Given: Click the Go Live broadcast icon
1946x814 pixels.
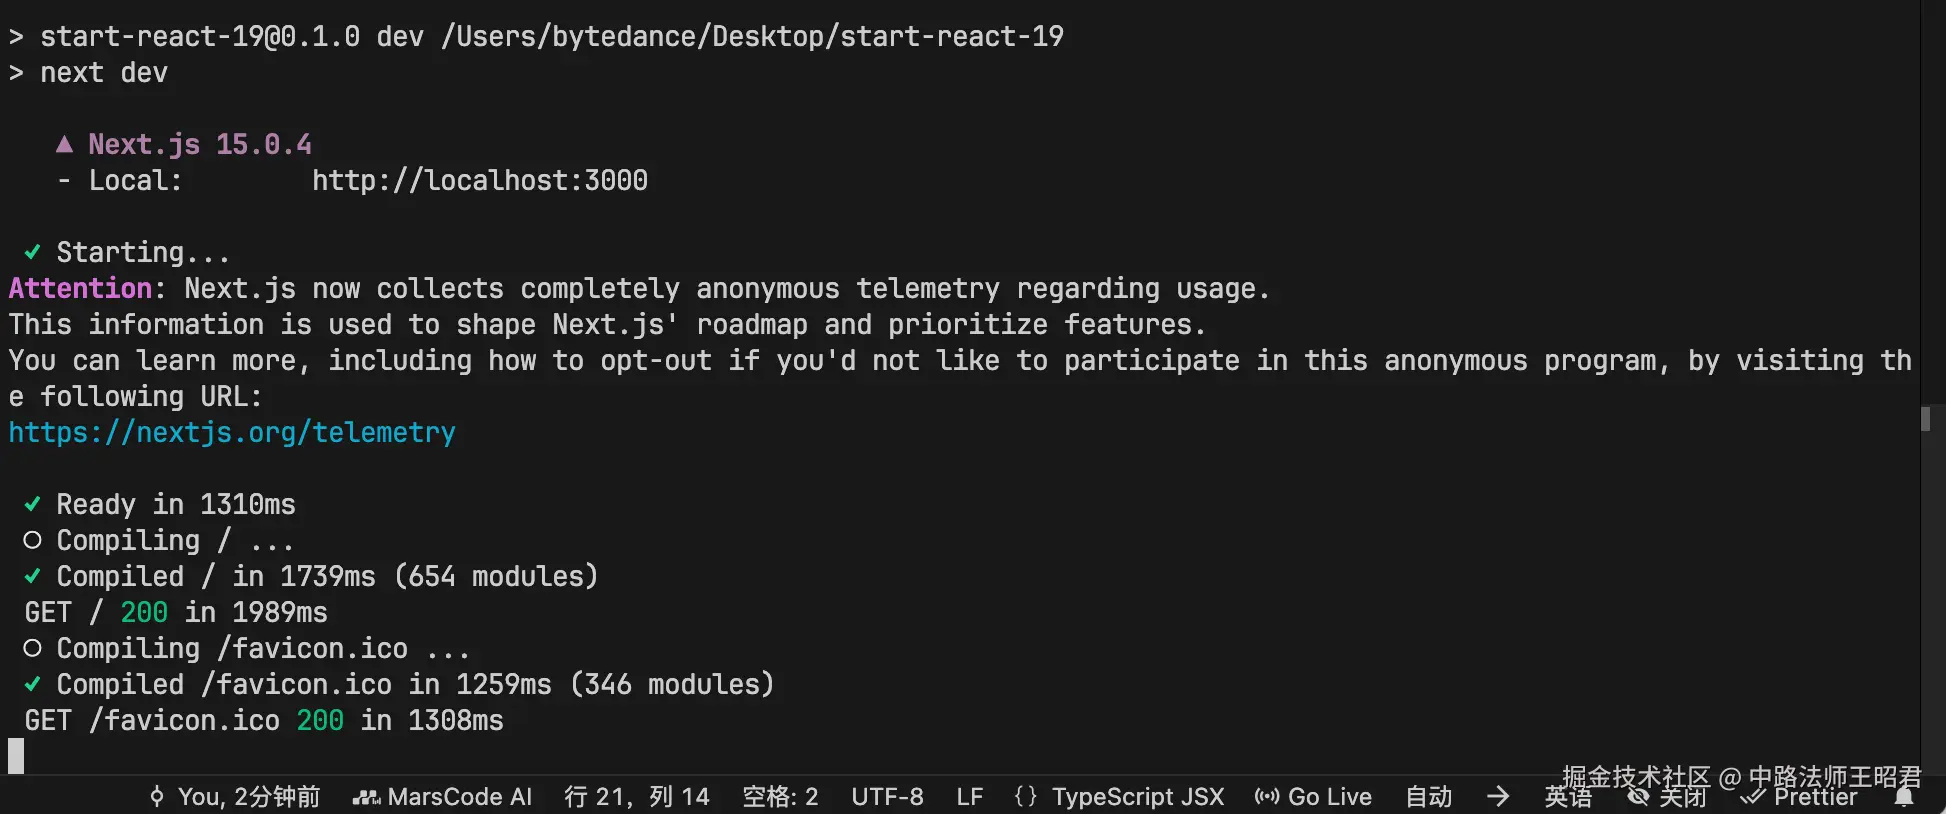Looking at the screenshot, I should pyautogui.click(x=1267, y=797).
